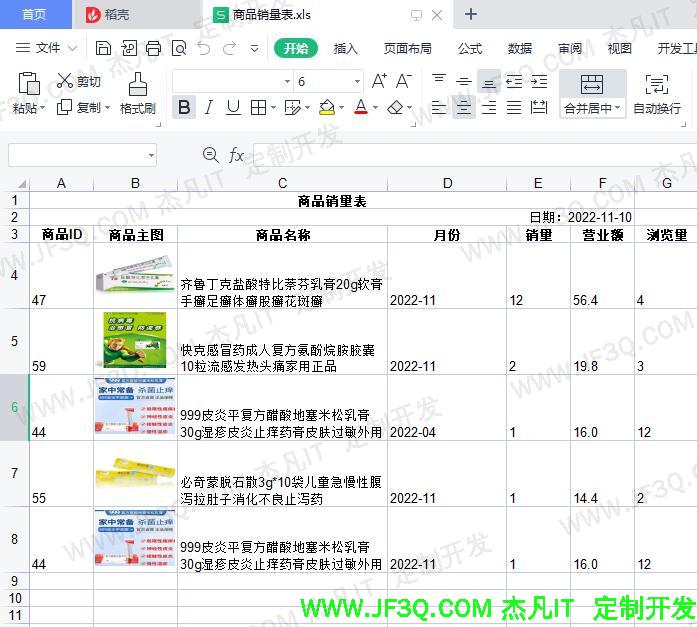Image resolution: width=697 pixels, height=627 pixels.
Task: Click the center horizontally icon
Action: [464, 107]
